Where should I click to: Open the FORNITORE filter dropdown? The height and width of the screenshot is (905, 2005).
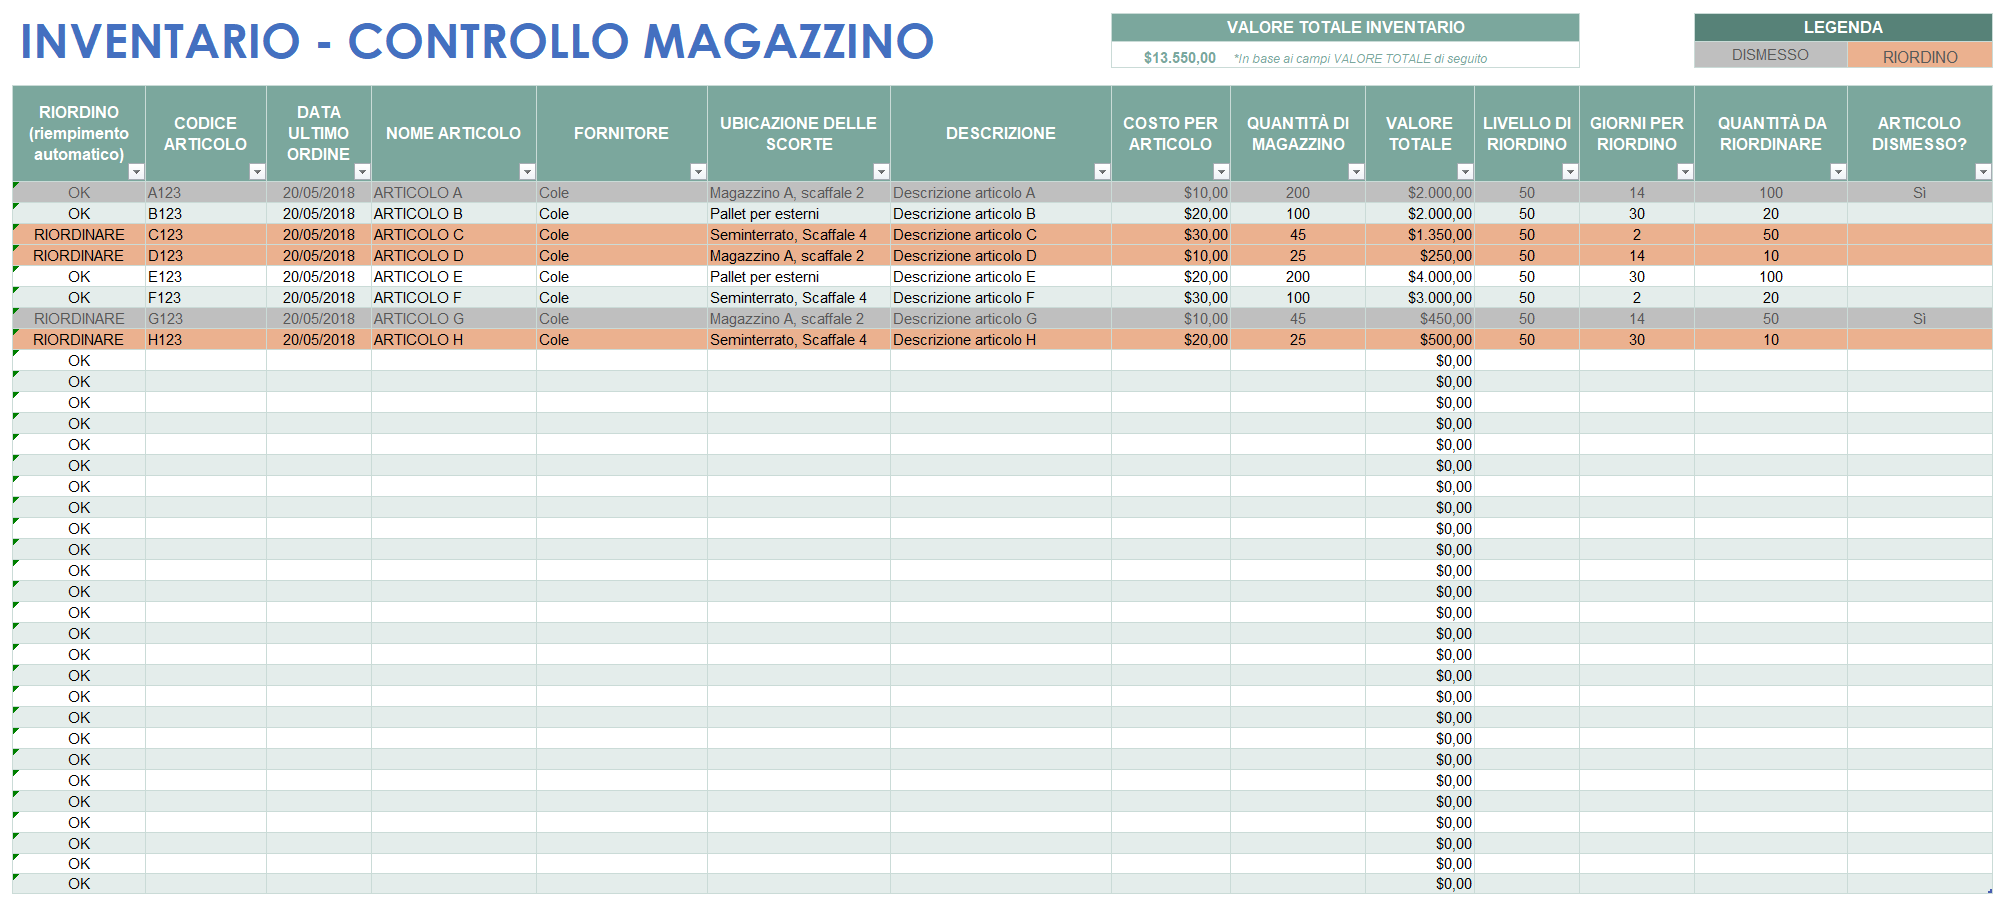tap(698, 172)
